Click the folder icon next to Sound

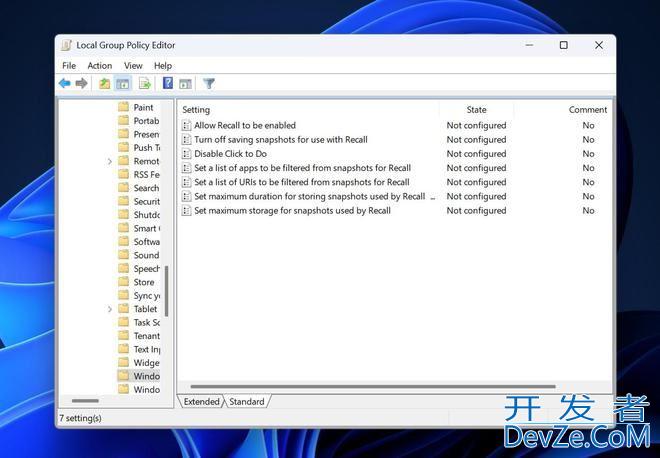pyautogui.click(x=123, y=255)
